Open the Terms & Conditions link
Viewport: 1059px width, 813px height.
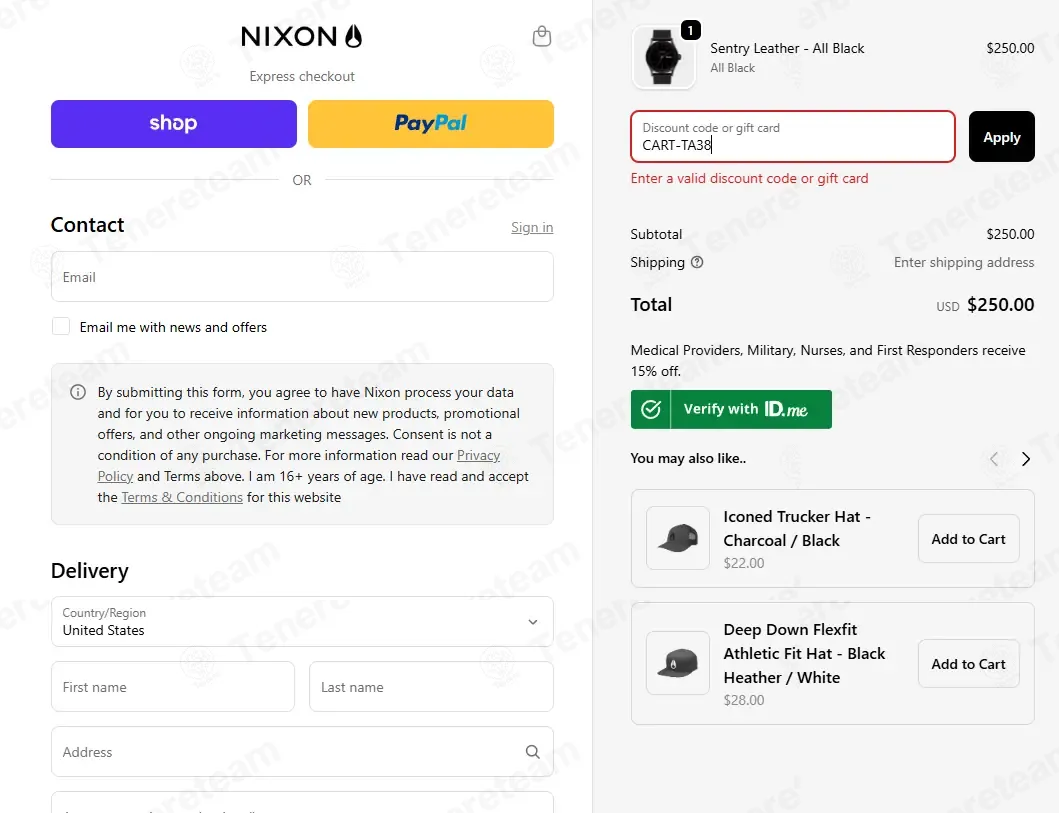pos(182,498)
